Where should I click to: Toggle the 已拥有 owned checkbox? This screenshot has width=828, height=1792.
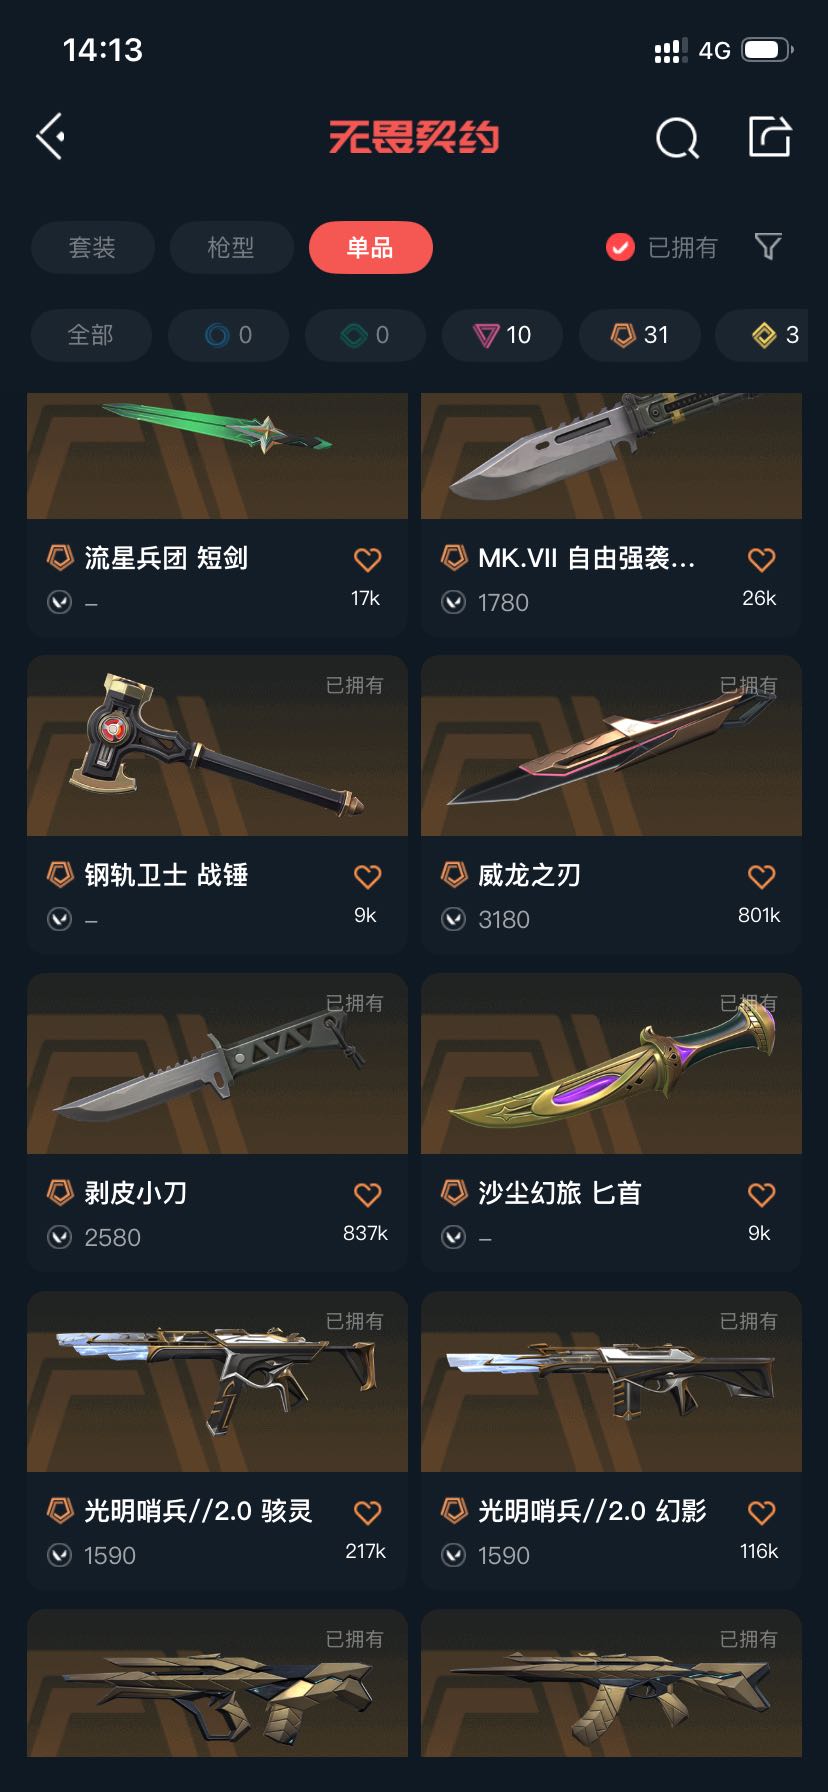[620, 247]
